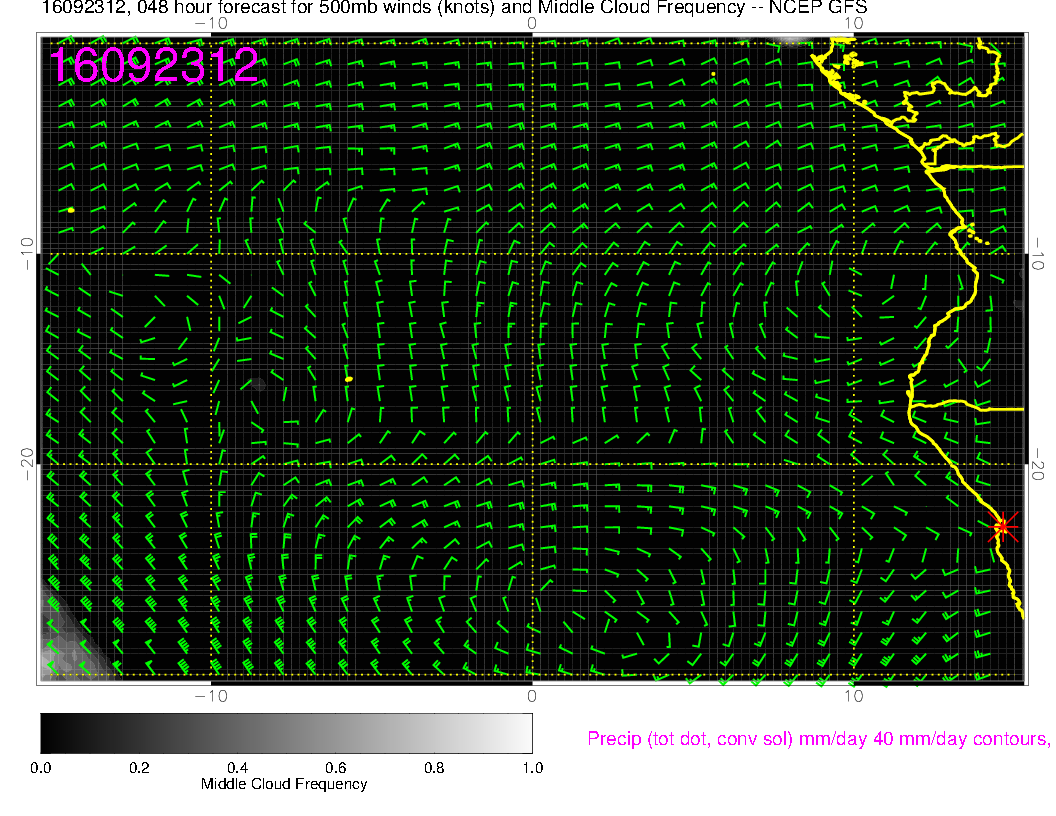Screen dimensions: 1056x816
Task: Click the -10 longitude label on bottom axis
Action: pos(211,696)
